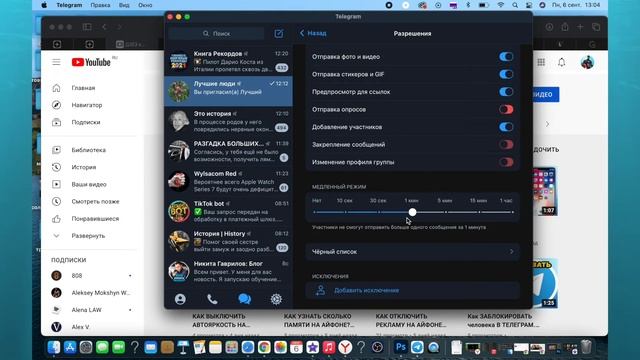Click the right chevron in YouTube page
640x360 pixels.
(547, 124)
